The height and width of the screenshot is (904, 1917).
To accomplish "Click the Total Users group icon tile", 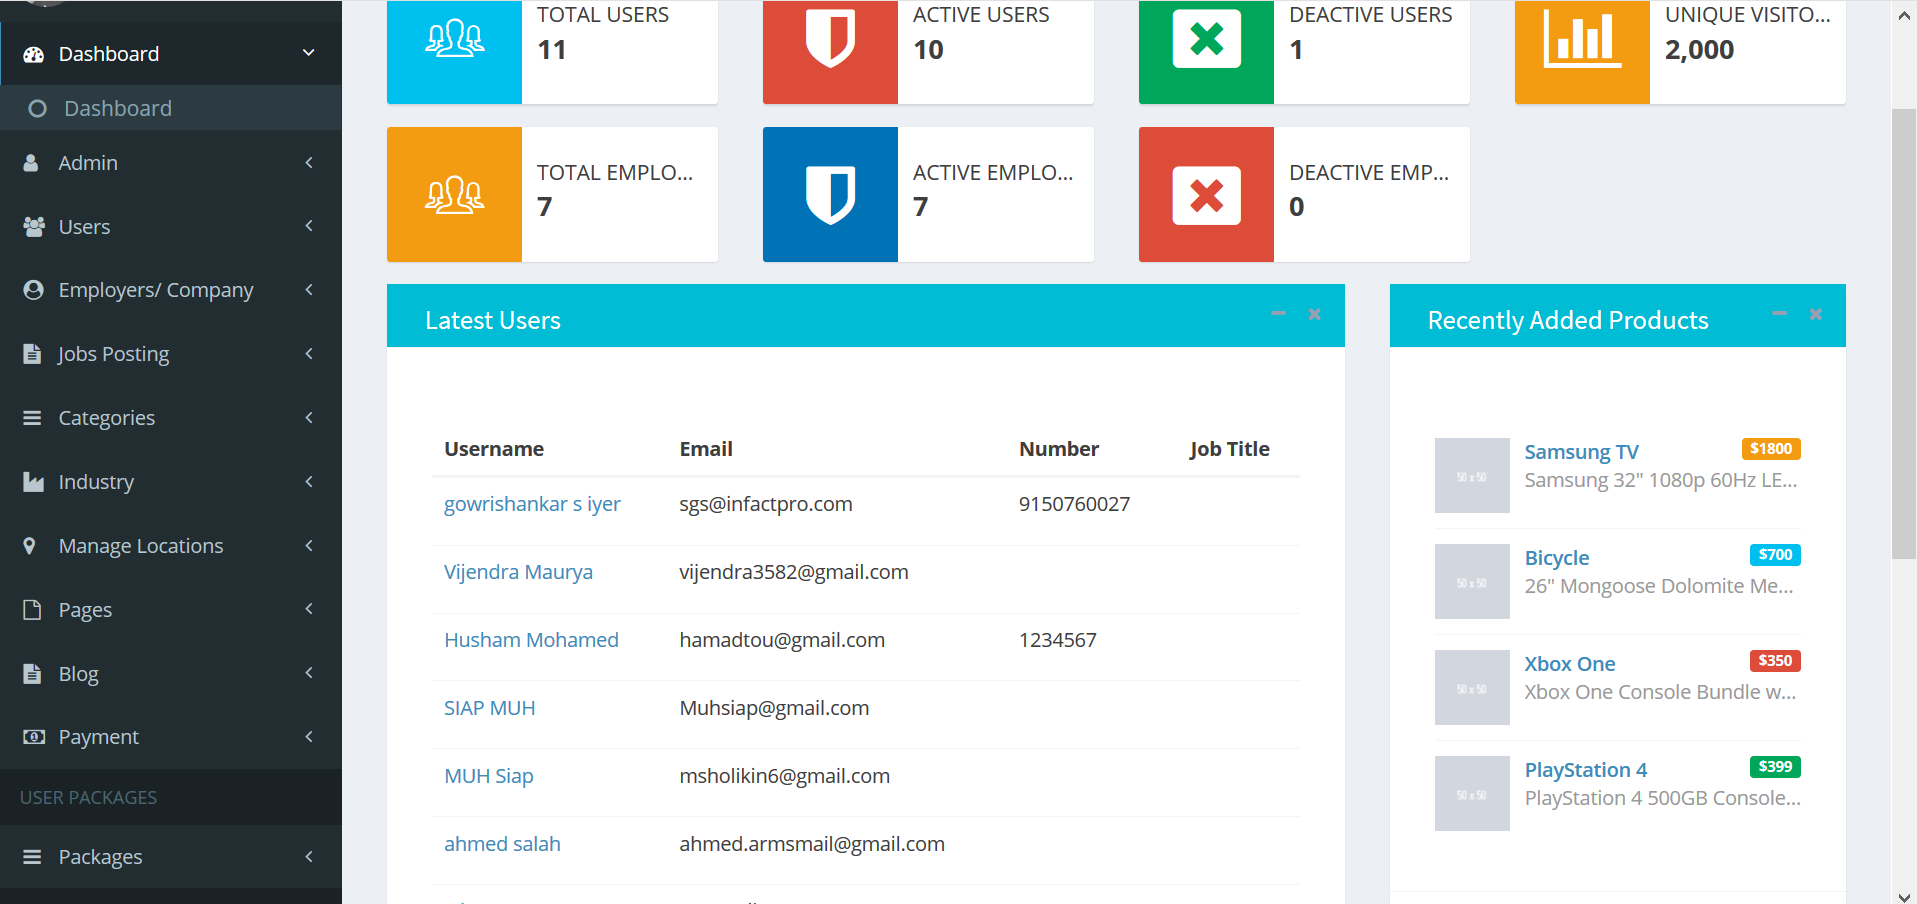I will pyautogui.click(x=454, y=40).
